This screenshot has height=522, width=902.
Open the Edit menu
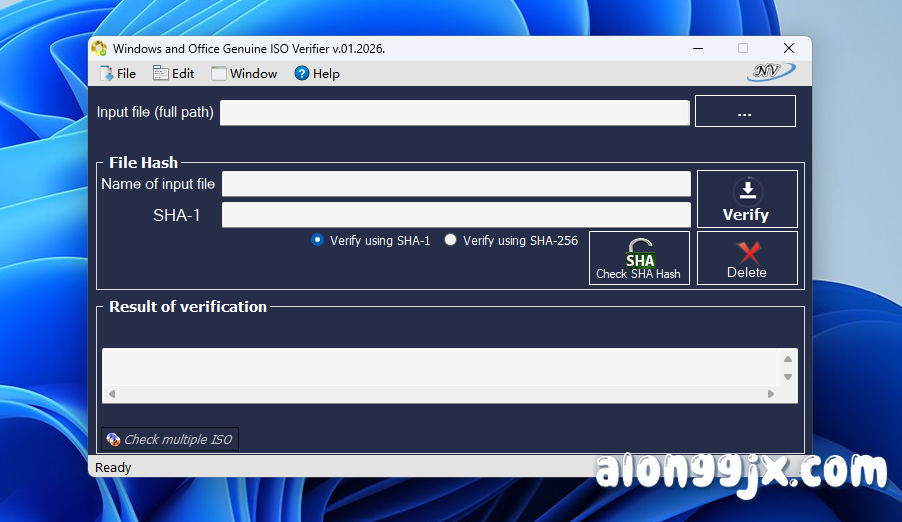(x=173, y=74)
